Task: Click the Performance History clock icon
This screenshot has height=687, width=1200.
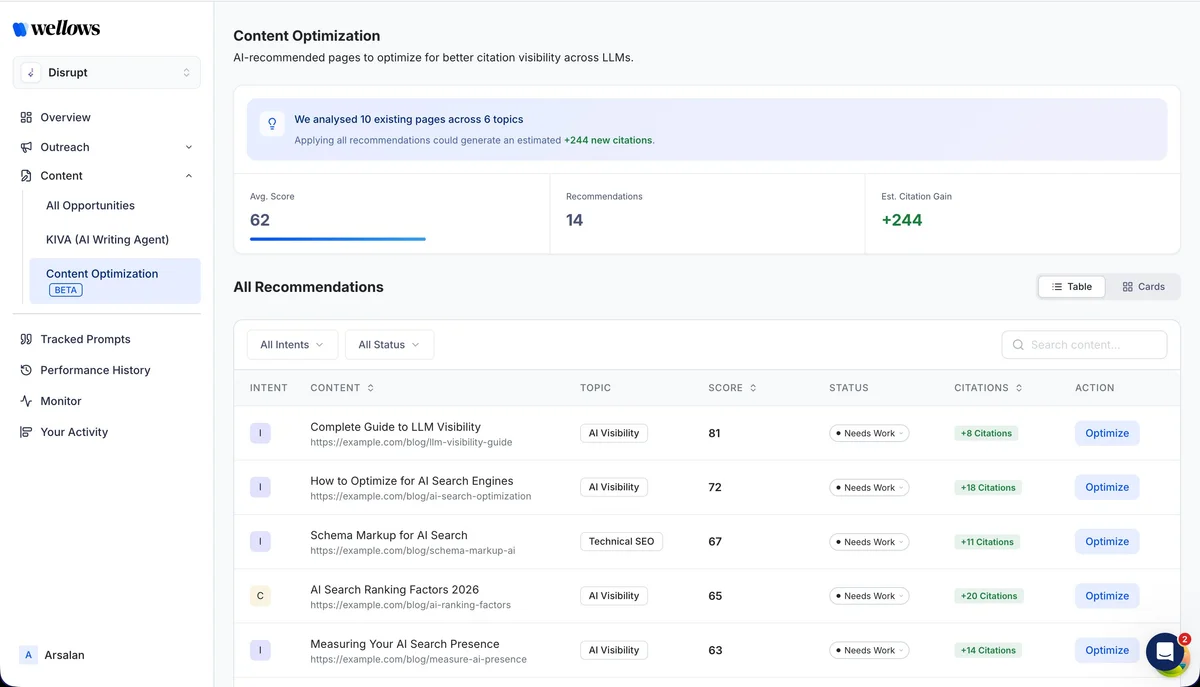Action: (26, 370)
